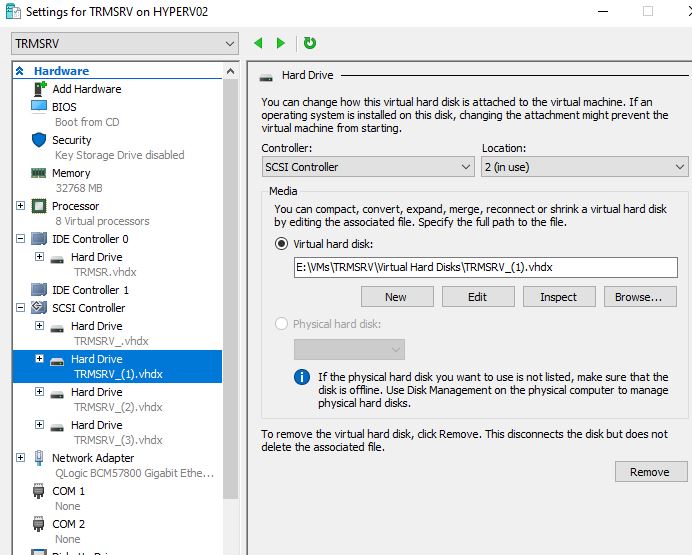
Task: Select the Virtual hard disk radio button
Action: click(x=281, y=244)
